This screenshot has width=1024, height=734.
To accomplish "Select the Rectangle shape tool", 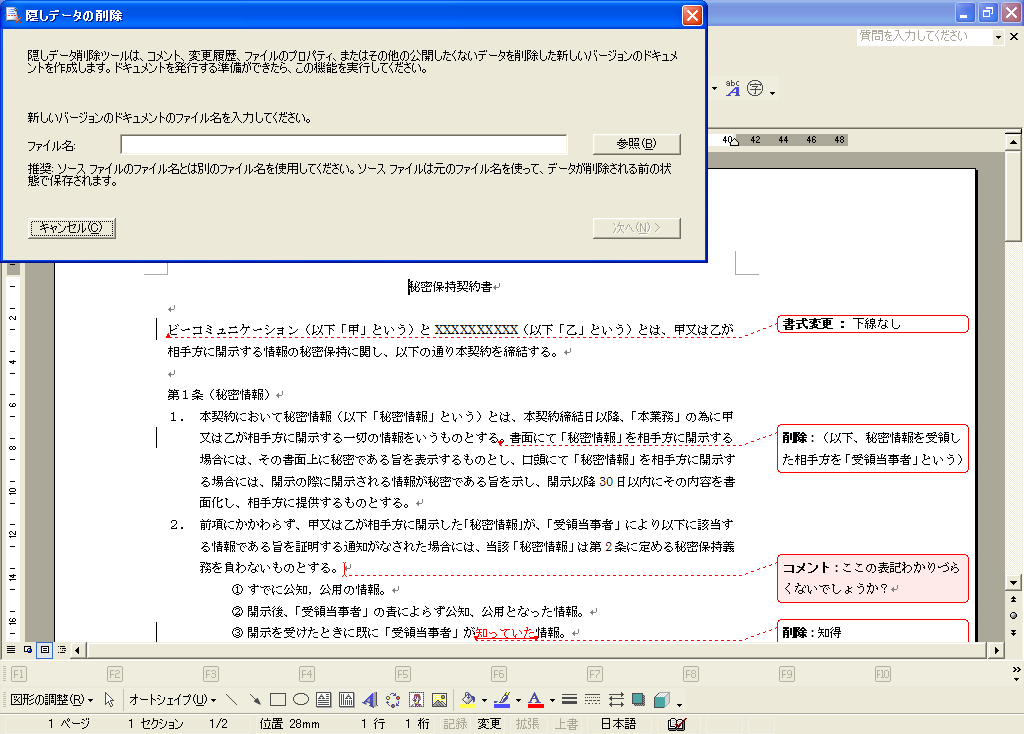I will [x=278, y=700].
